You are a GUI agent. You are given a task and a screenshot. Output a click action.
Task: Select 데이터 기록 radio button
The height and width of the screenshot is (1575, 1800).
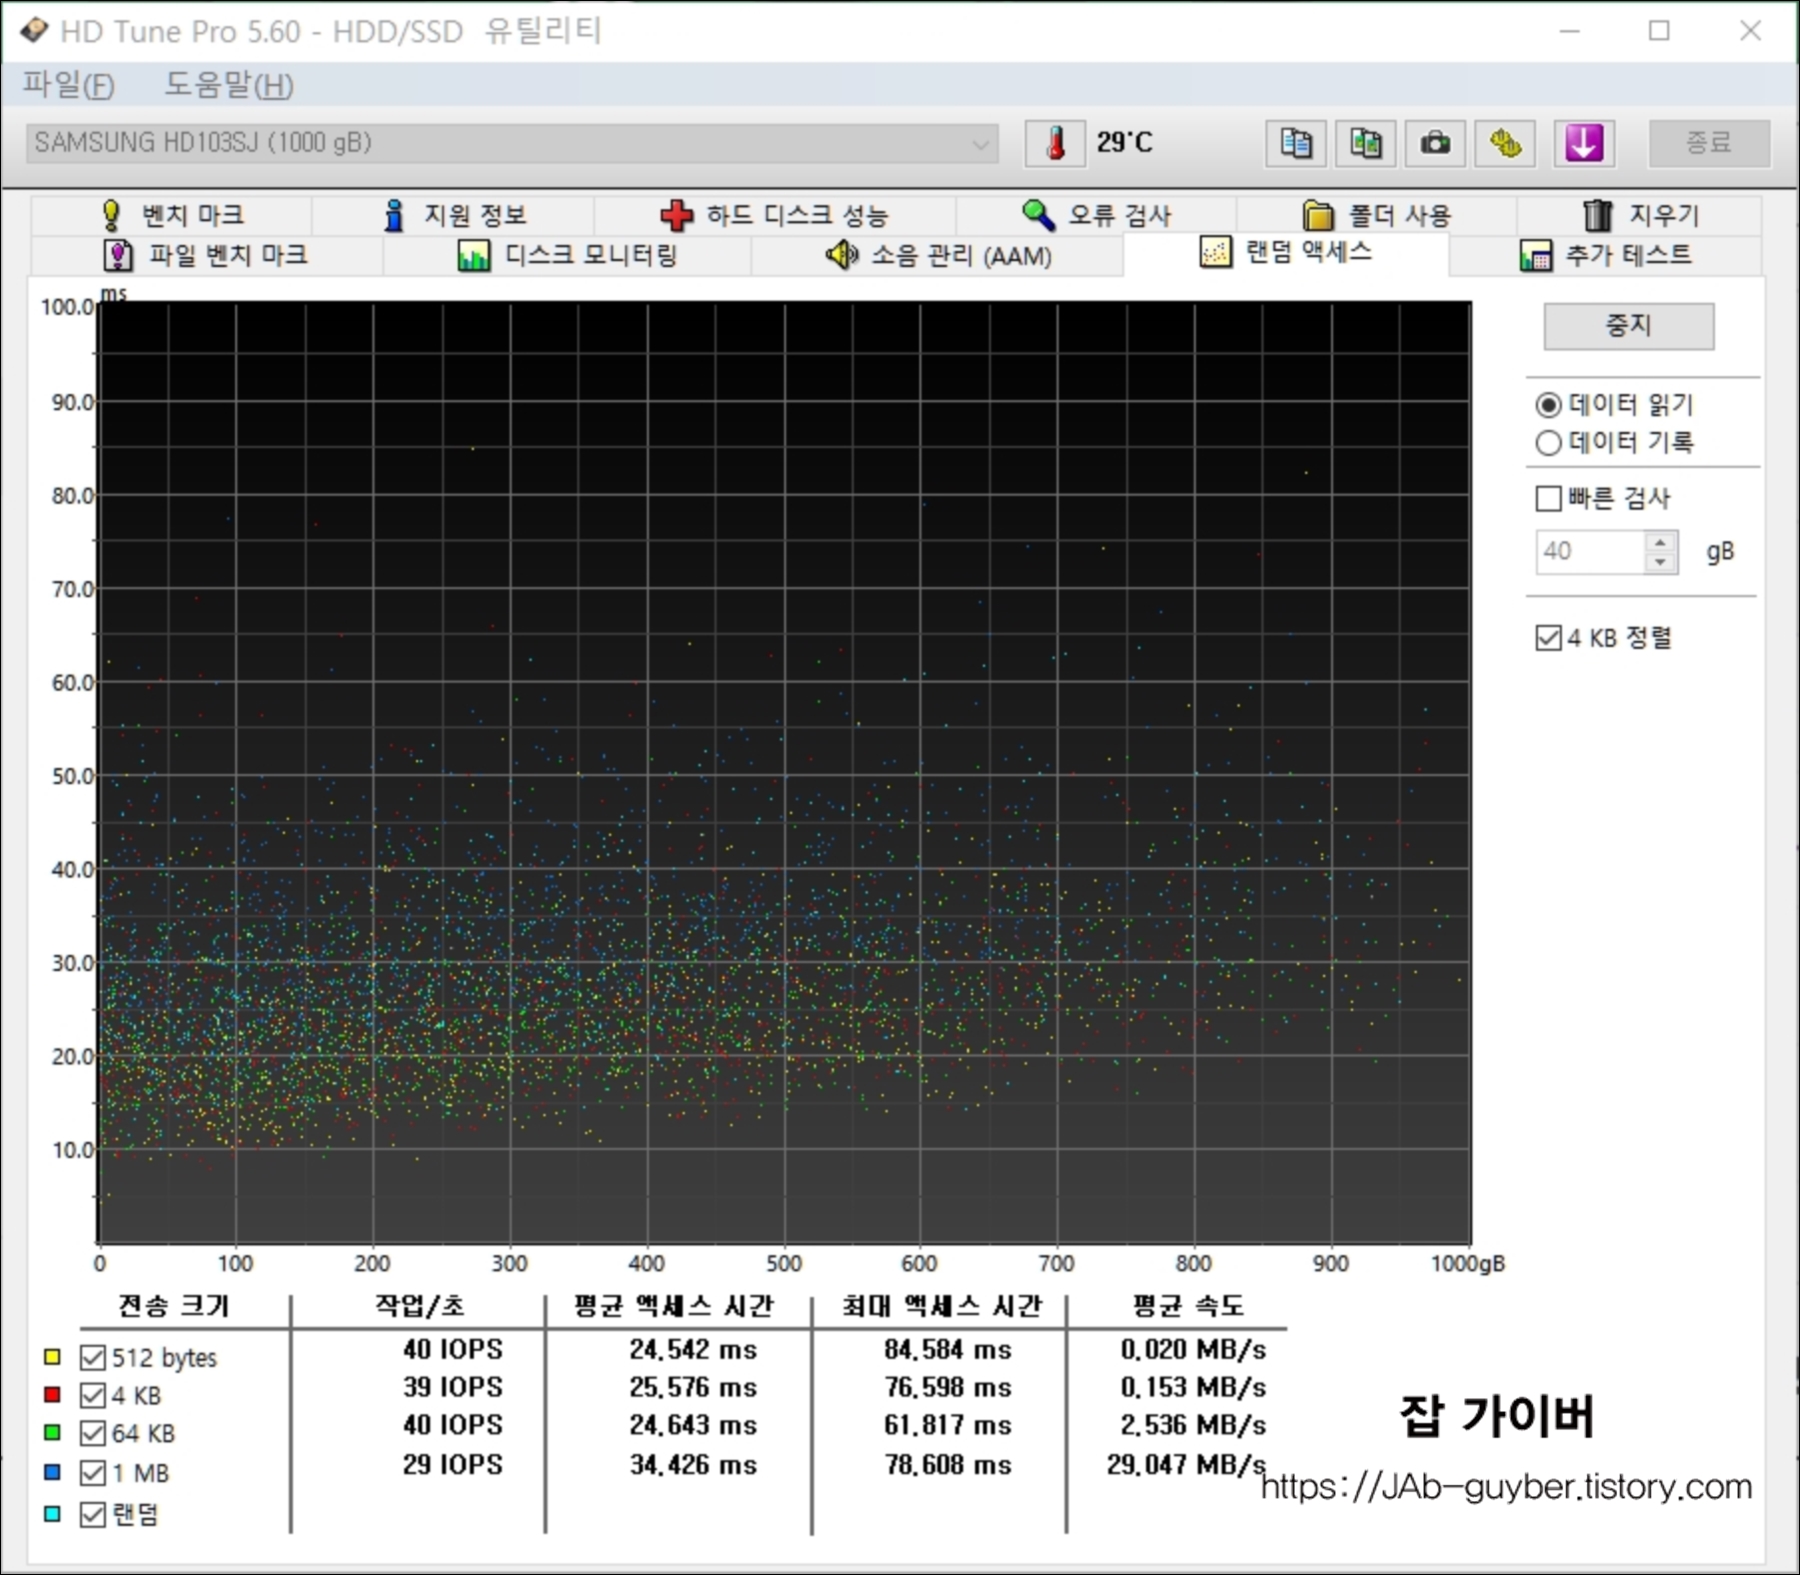click(x=1547, y=443)
